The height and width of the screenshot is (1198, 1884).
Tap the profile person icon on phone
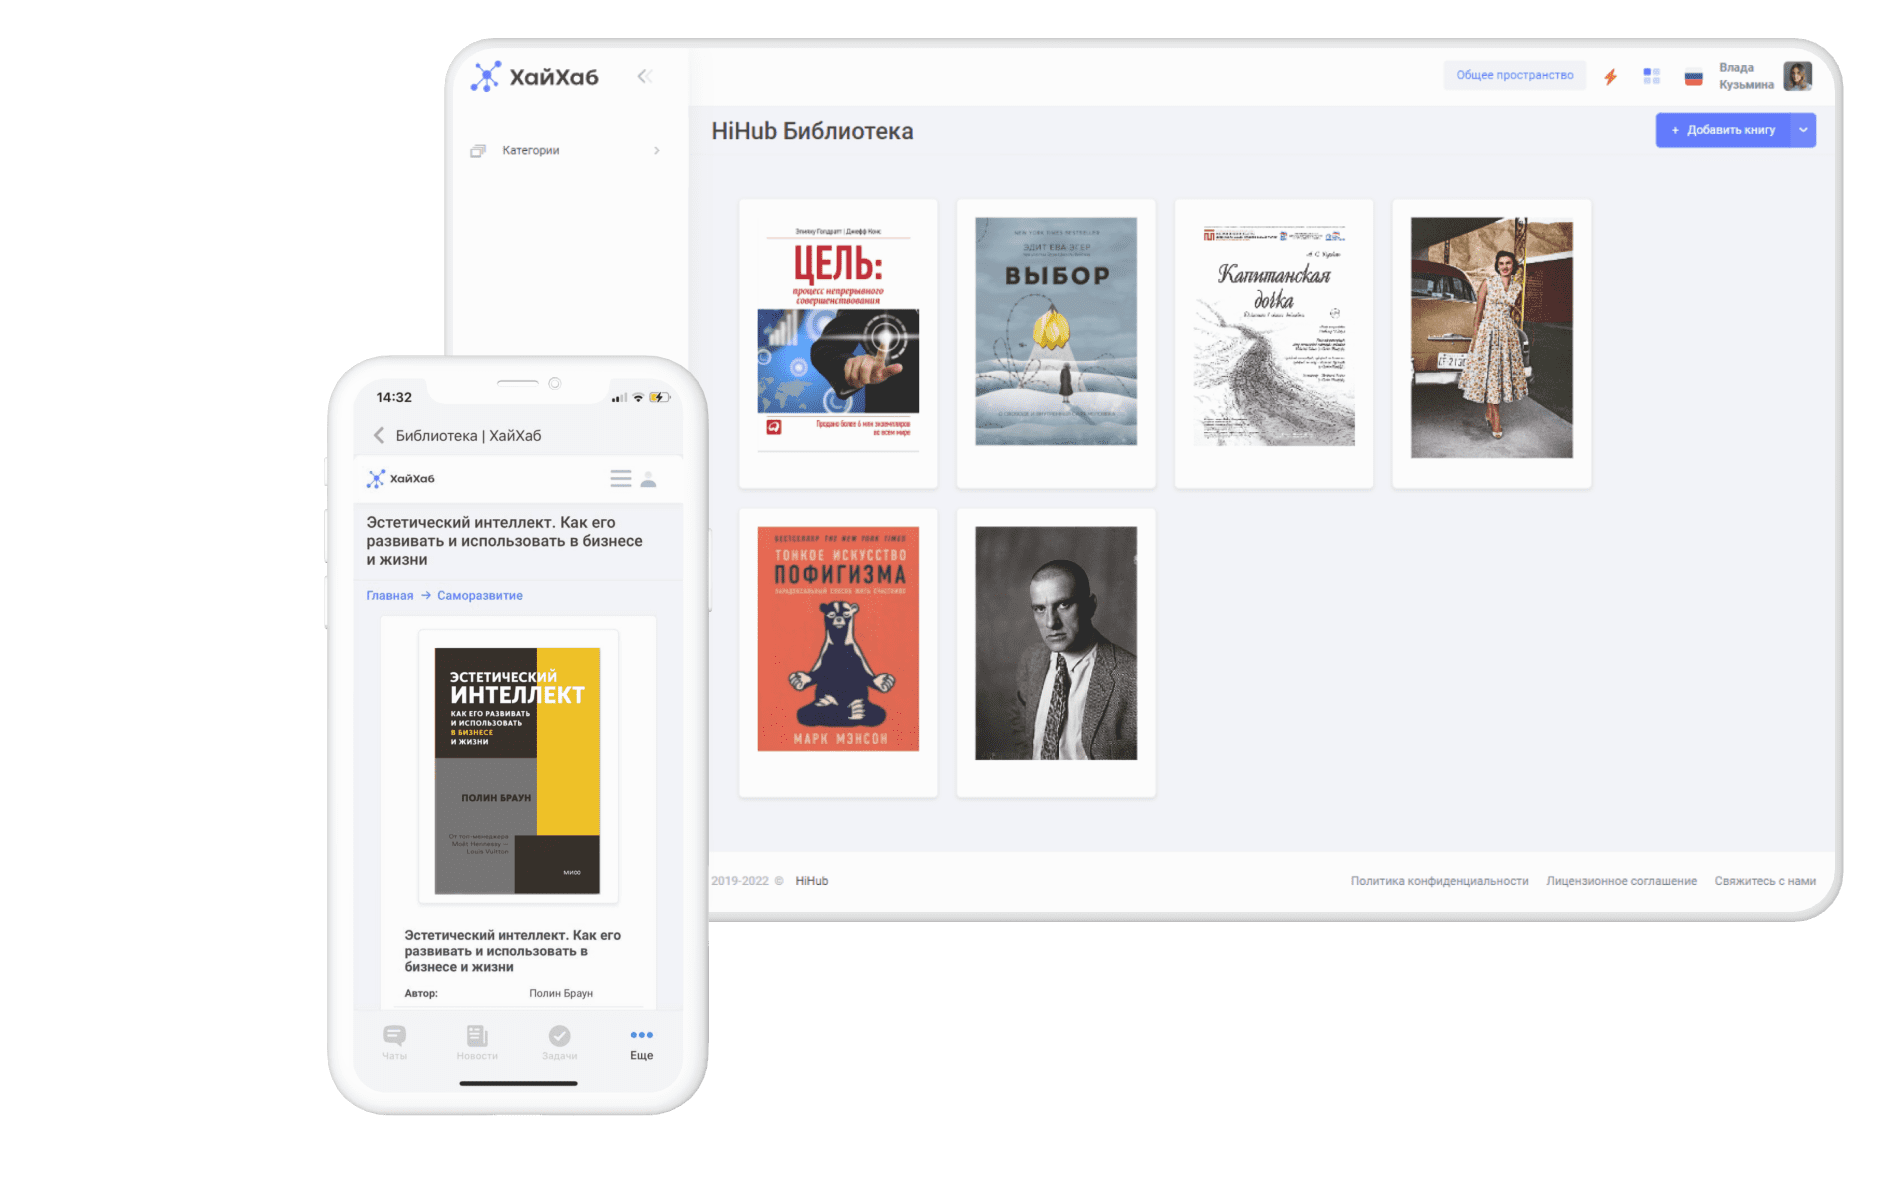pos(648,479)
